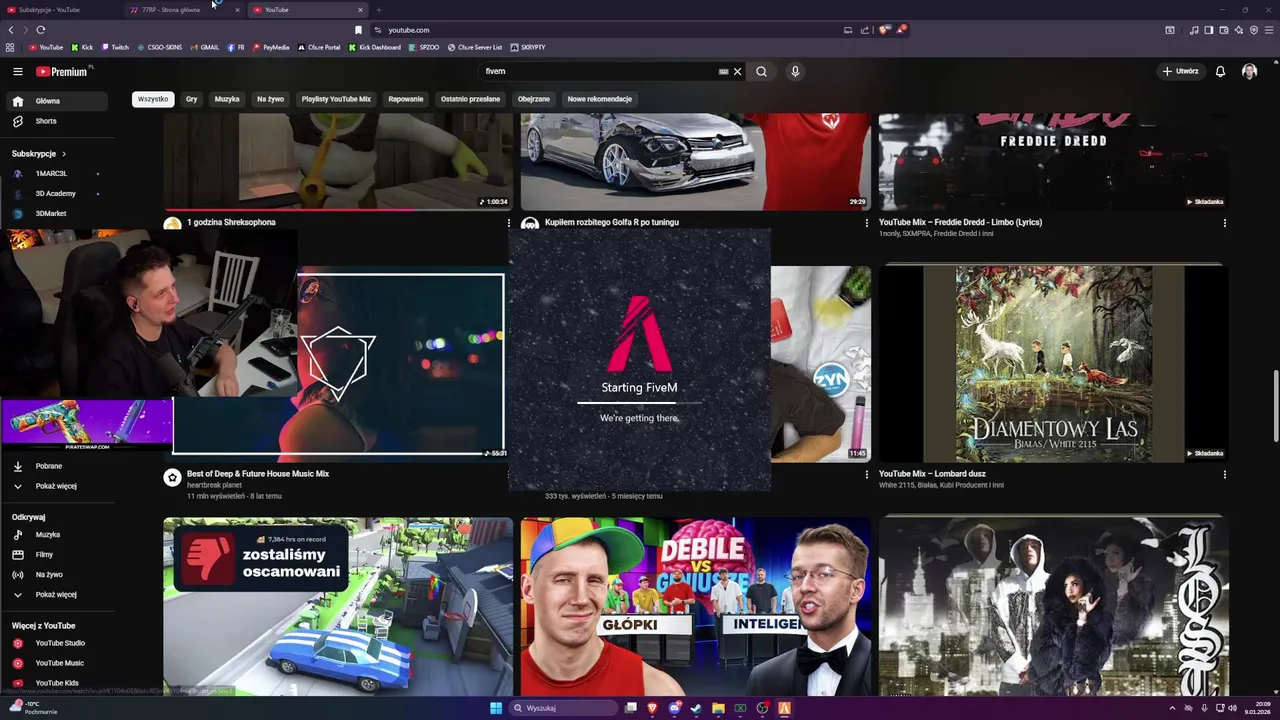Image resolution: width=1280 pixels, height=720 pixels.
Task: Open the Kick Dashboard bookmark
Action: pyautogui.click(x=374, y=47)
